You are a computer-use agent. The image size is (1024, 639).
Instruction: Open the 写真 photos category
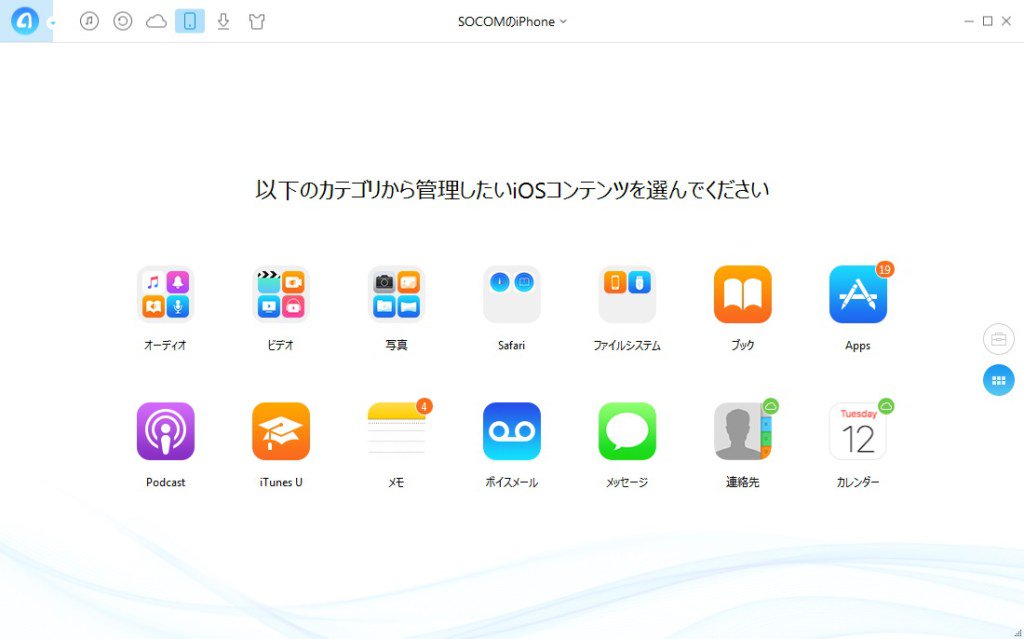(x=396, y=294)
